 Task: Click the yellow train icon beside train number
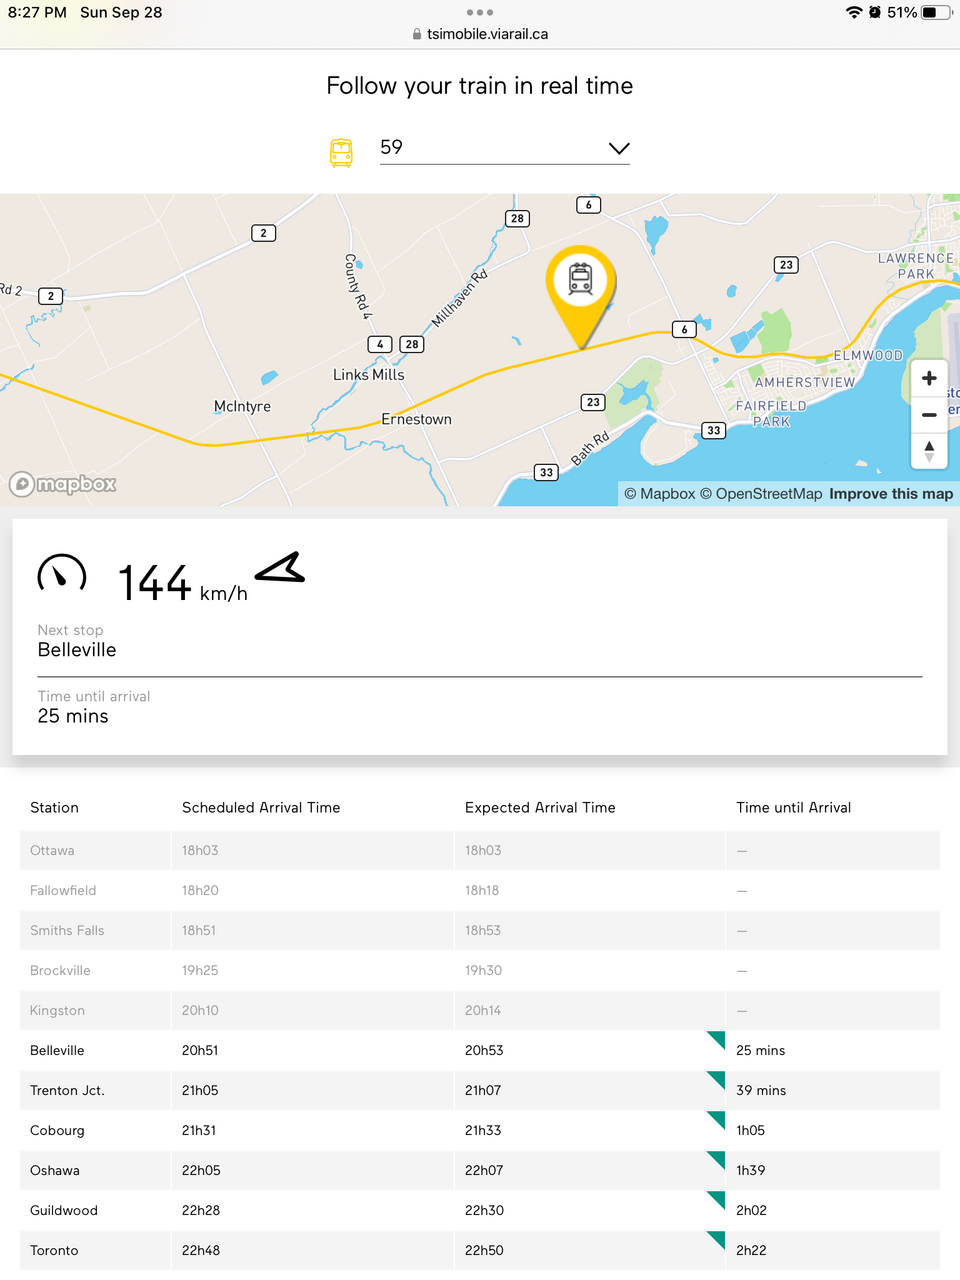[x=341, y=152]
